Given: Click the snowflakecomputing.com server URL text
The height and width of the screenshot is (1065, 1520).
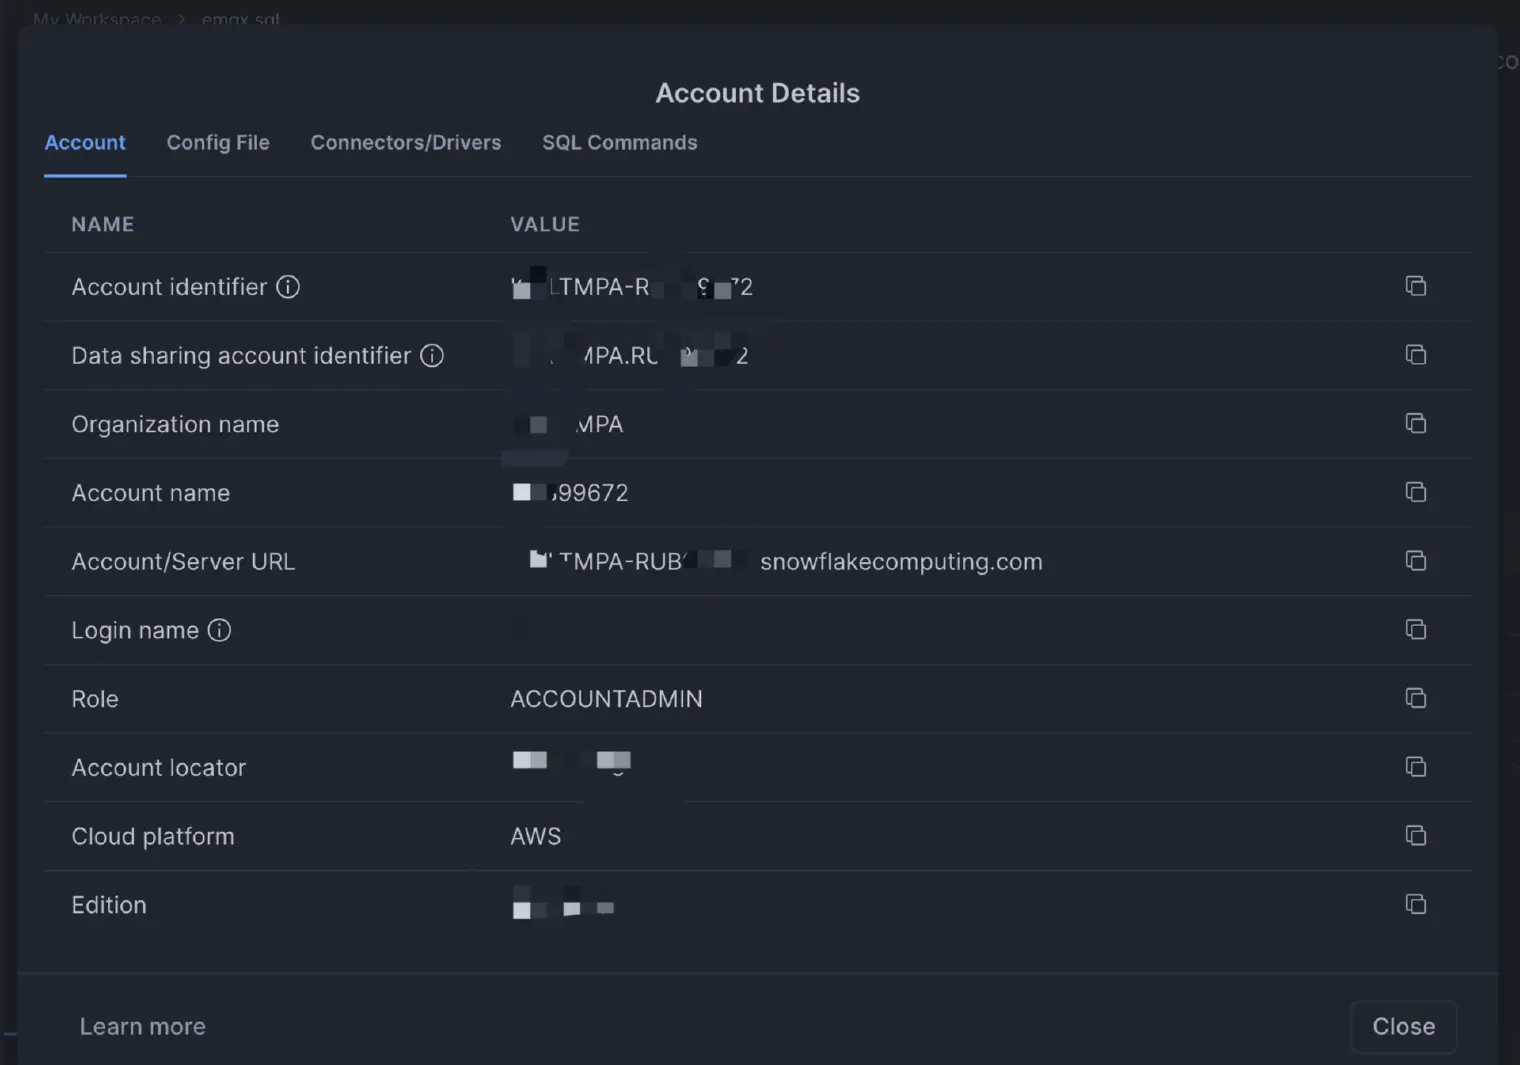Looking at the screenshot, I should (x=900, y=562).
